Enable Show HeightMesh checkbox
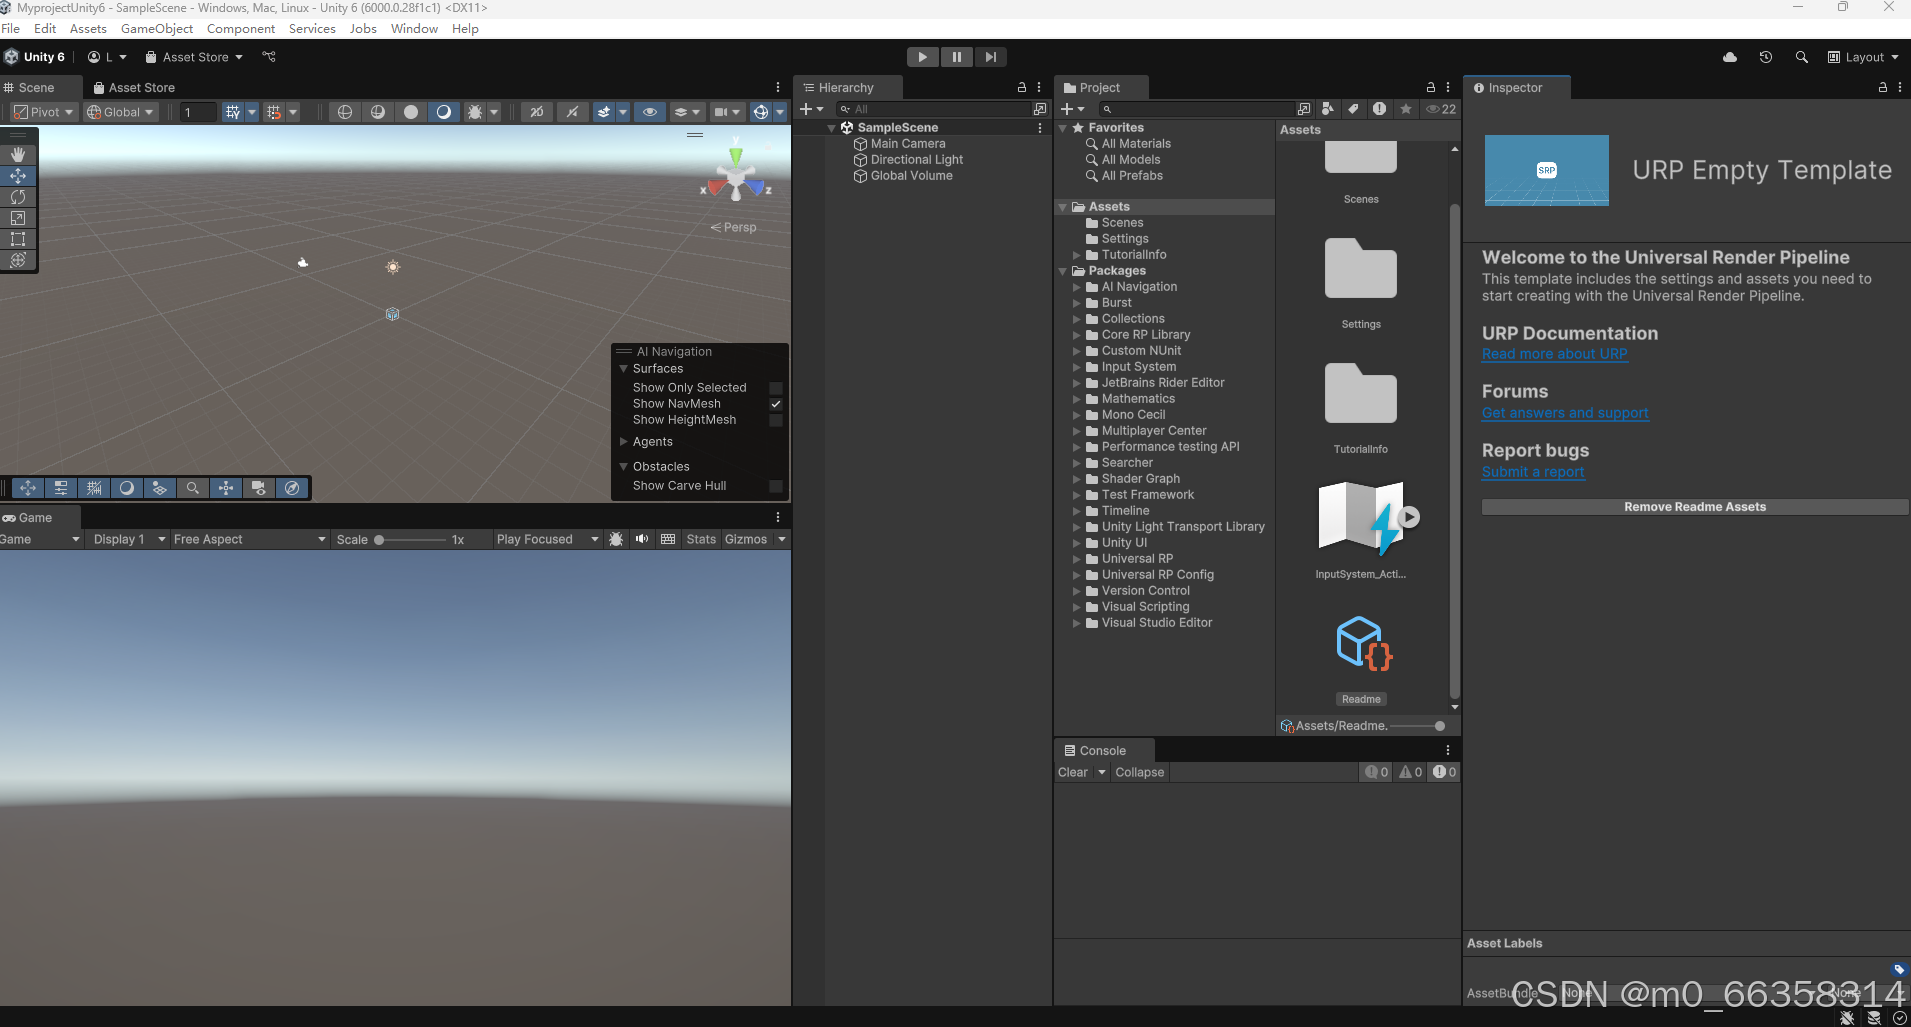Viewport: 1911px width, 1027px height. [x=776, y=420]
